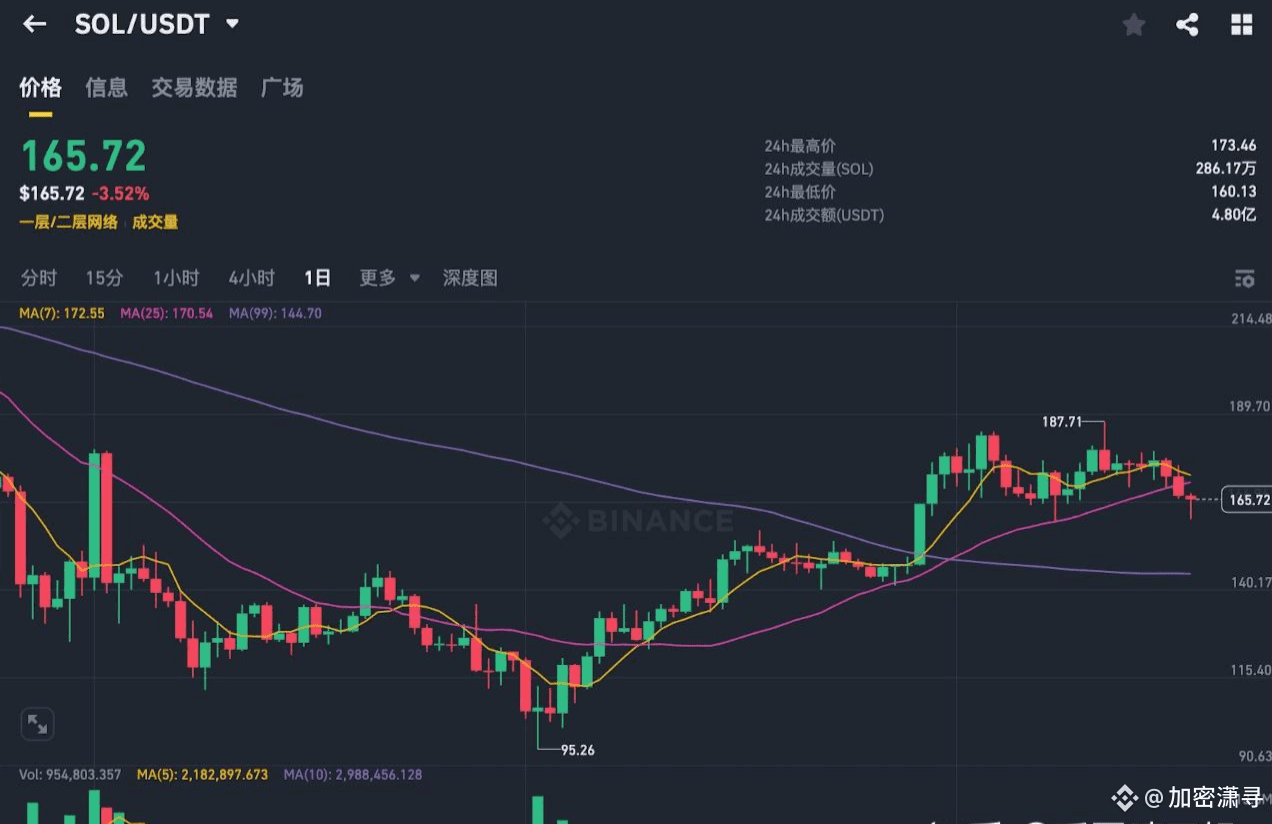Viewport: 1272px width, 824px height.
Task: Open the 信息 tab
Action: pos(106,88)
